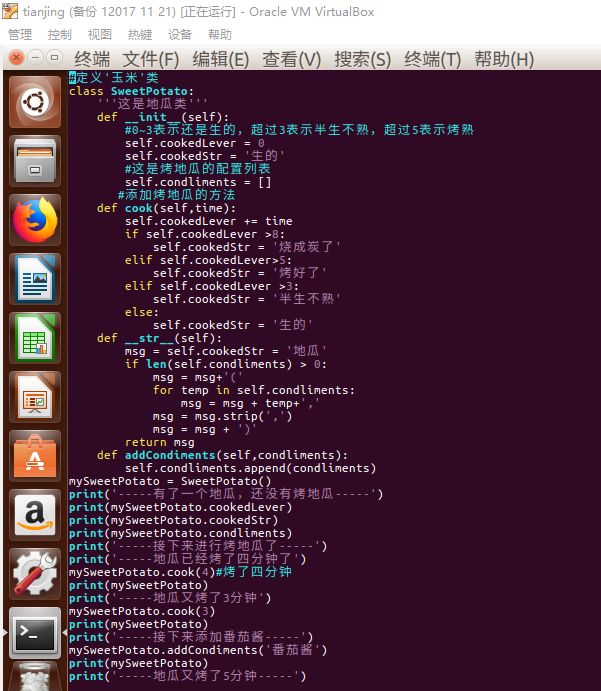
Task: Click 'for temp in self.condiments:' line
Action: [x=253, y=390]
